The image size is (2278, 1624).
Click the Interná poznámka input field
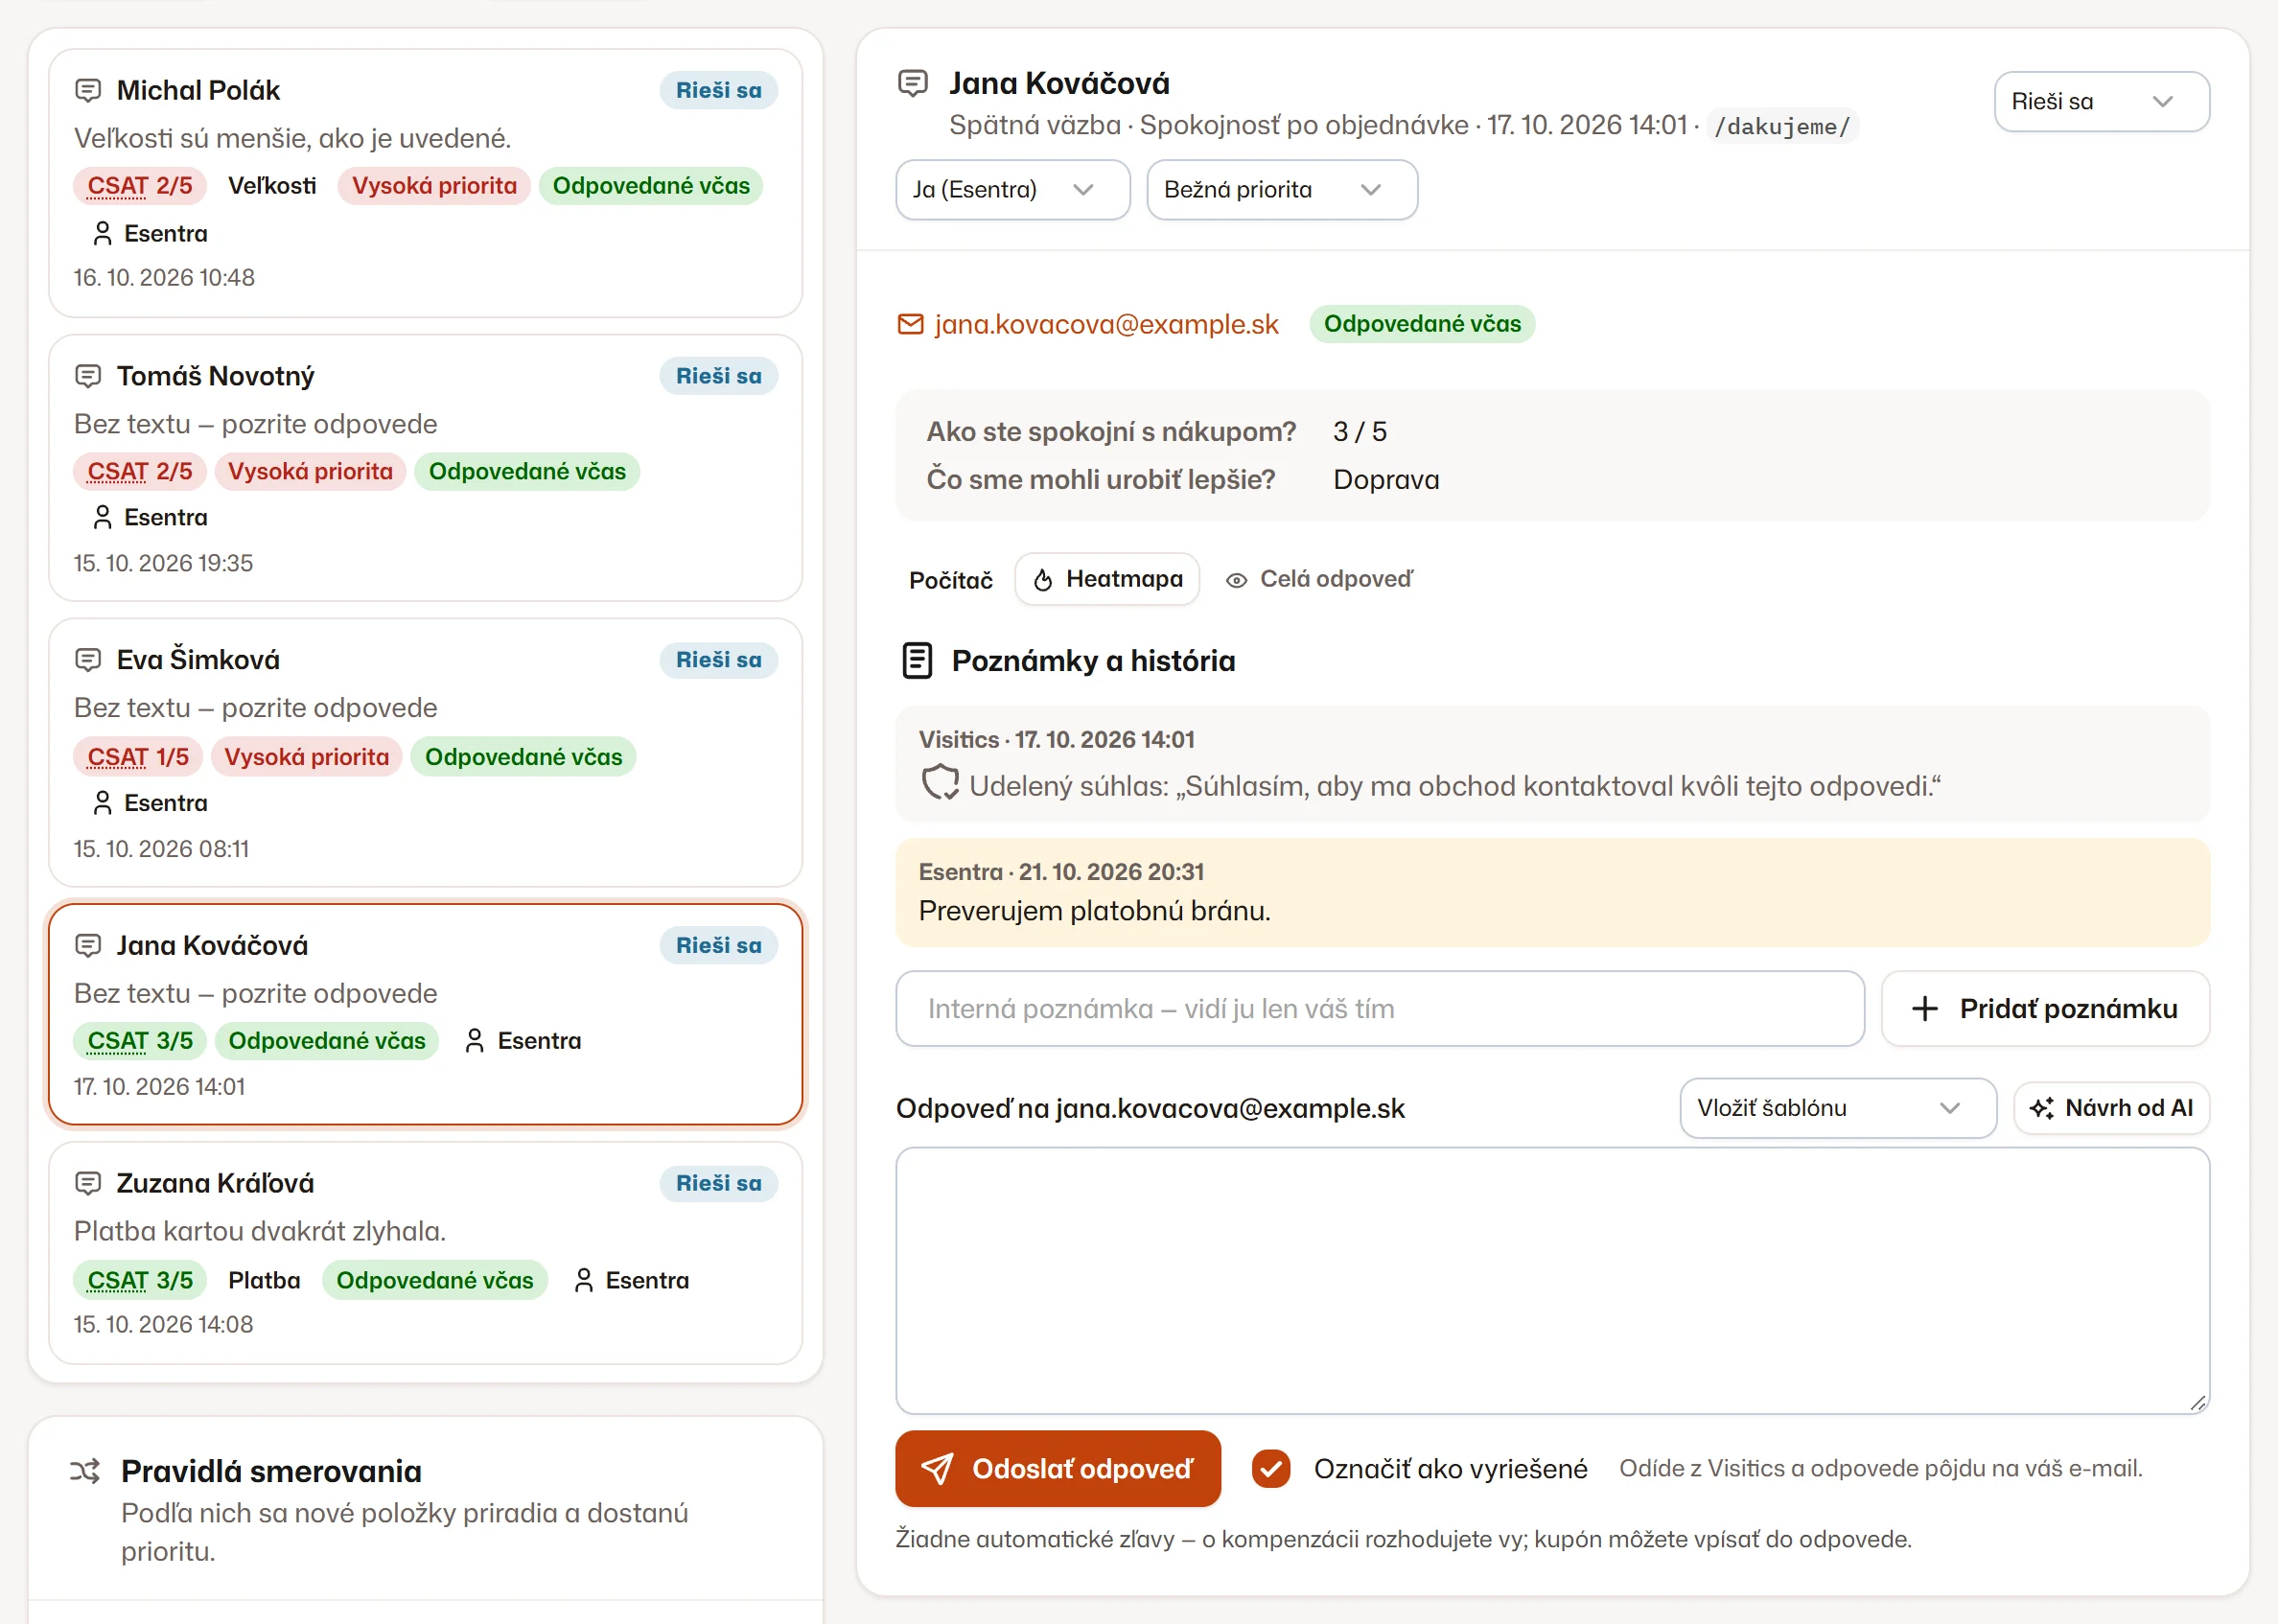coord(1380,1008)
